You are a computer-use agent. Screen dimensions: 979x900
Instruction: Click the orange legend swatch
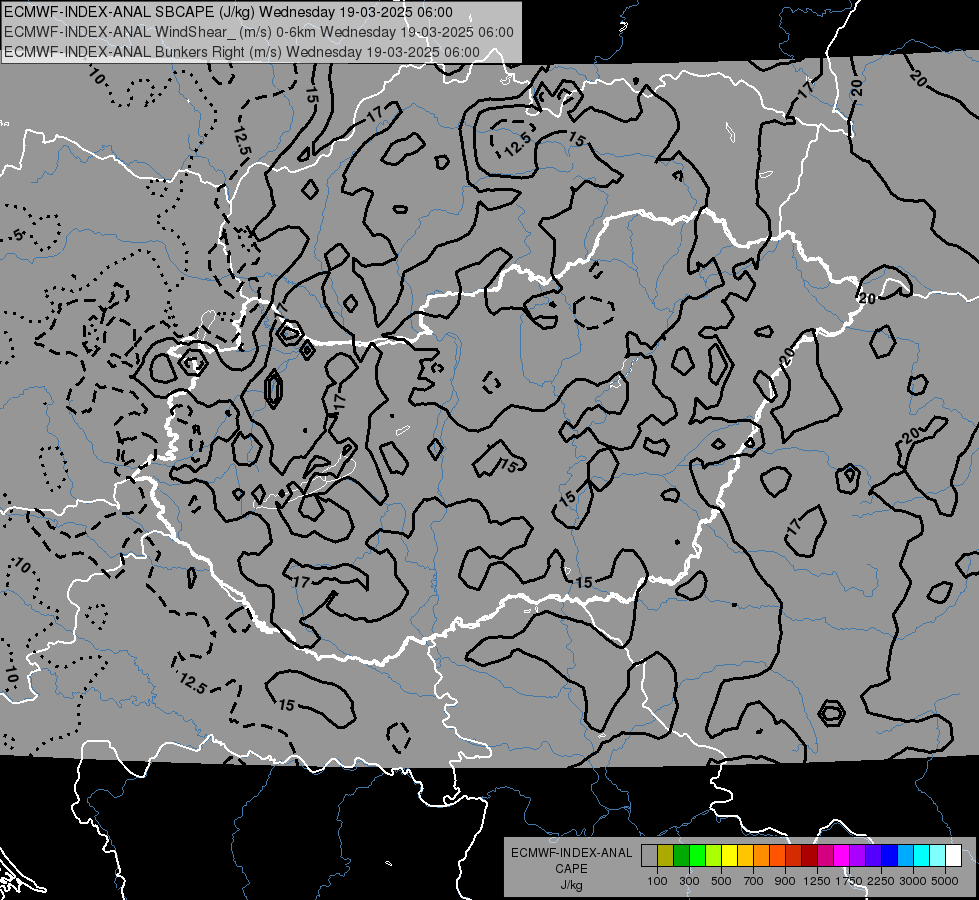(x=761, y=856)
